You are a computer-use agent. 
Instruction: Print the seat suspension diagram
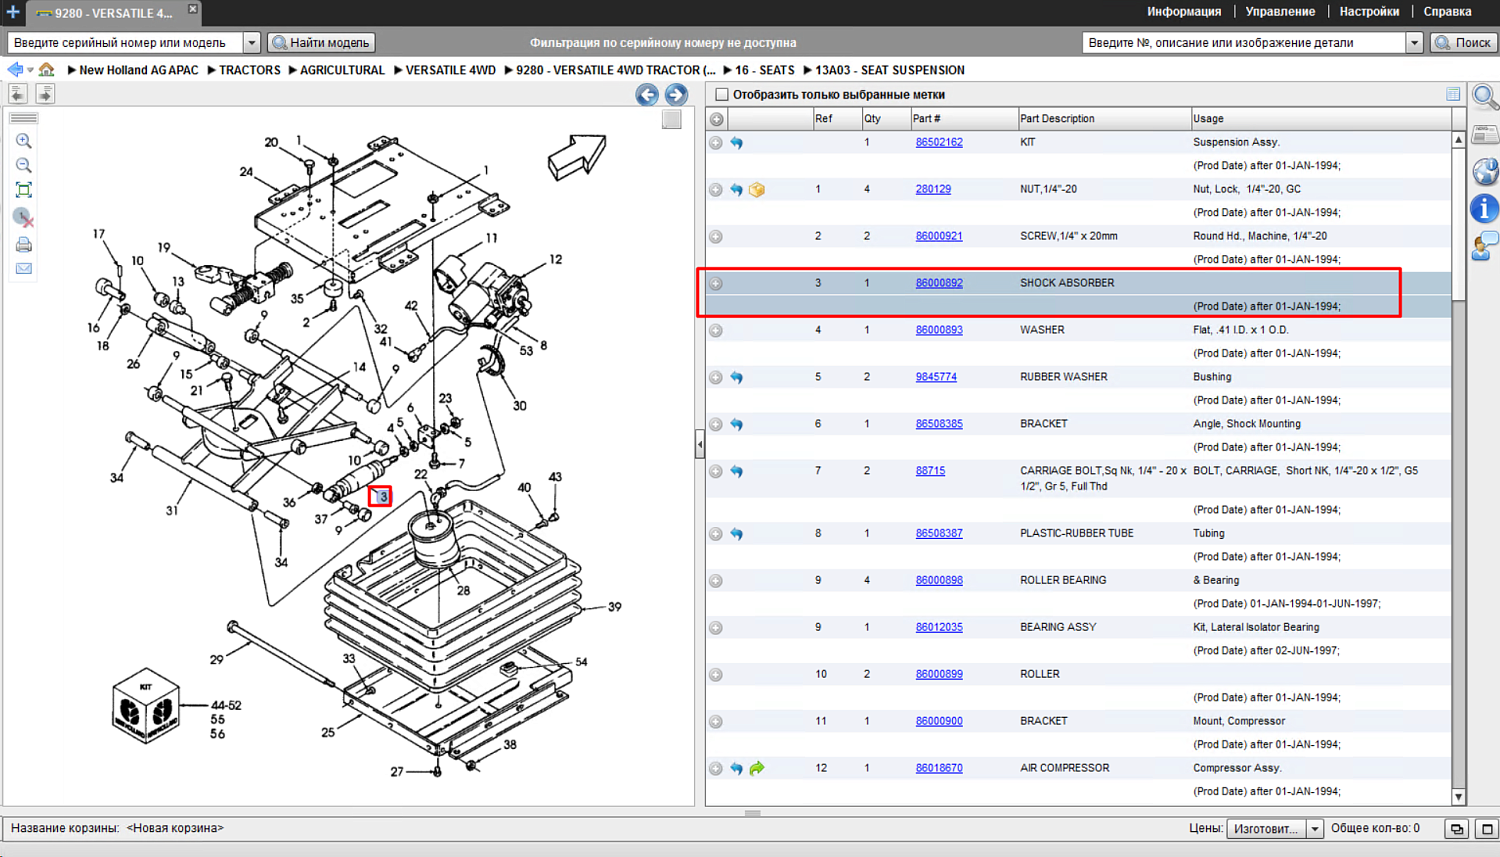24,244
